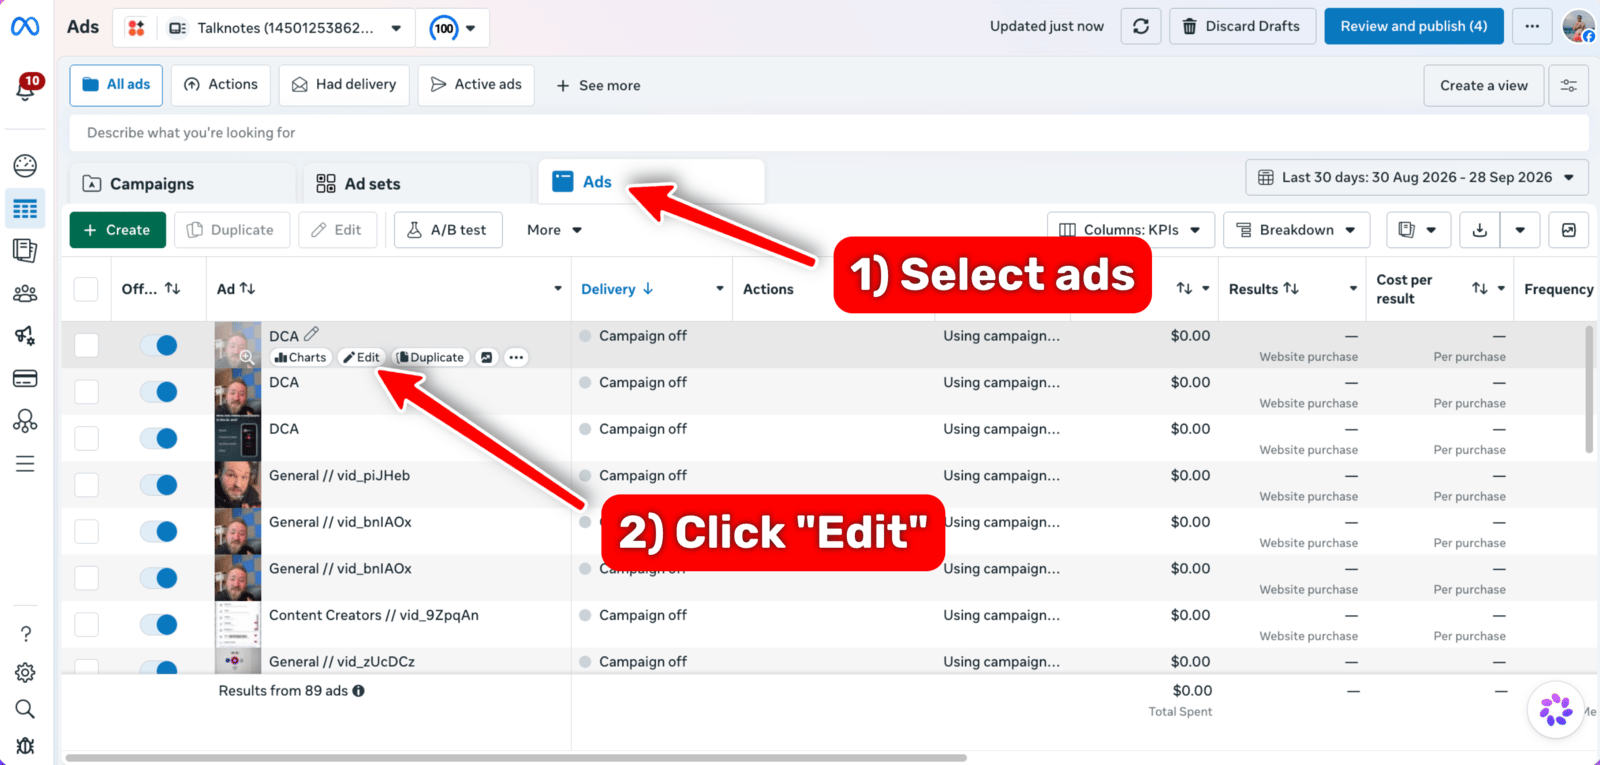Refresh the table data
This screenshot has width=1600, height=765.
tap(1141, 27)
